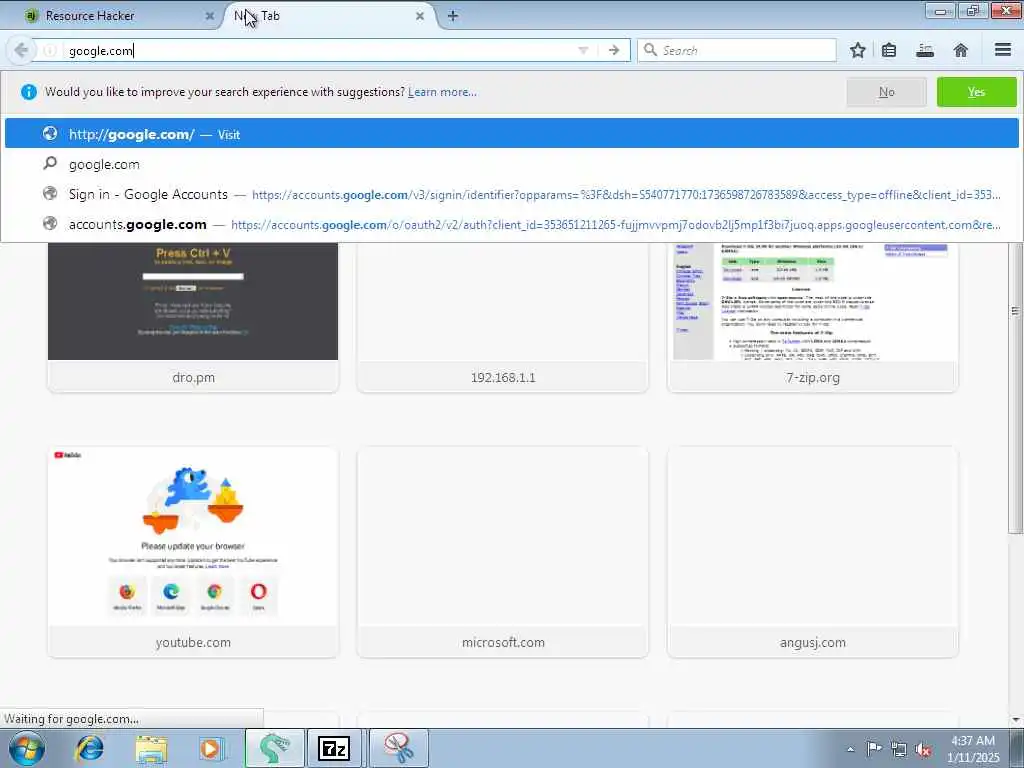This screenshot has height=768, width=1024.
Task: Launch Internet Explorer from taskbar
Action: pyautogui.click(x=89, y=748)
